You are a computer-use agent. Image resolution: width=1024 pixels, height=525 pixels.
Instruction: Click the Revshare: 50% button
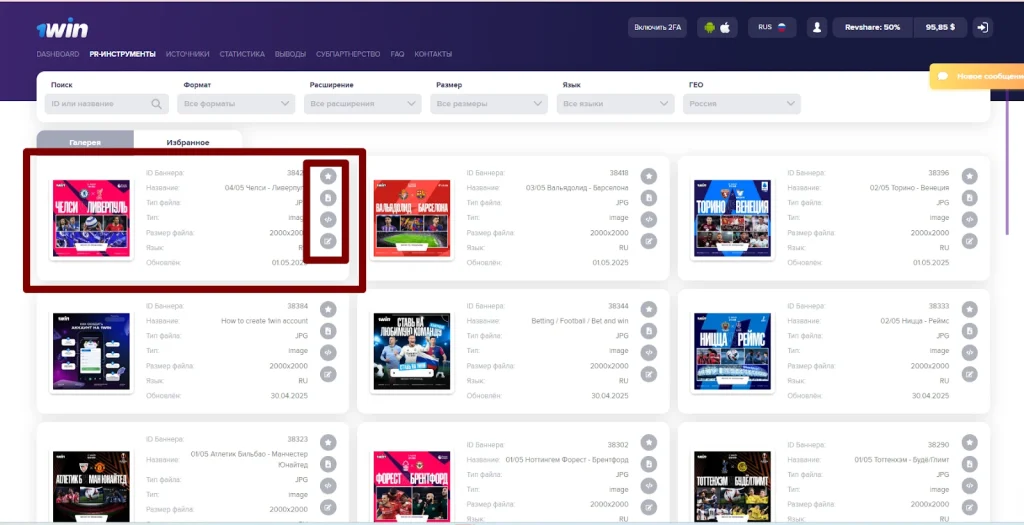pyautogui.click(x=872, y=27)
